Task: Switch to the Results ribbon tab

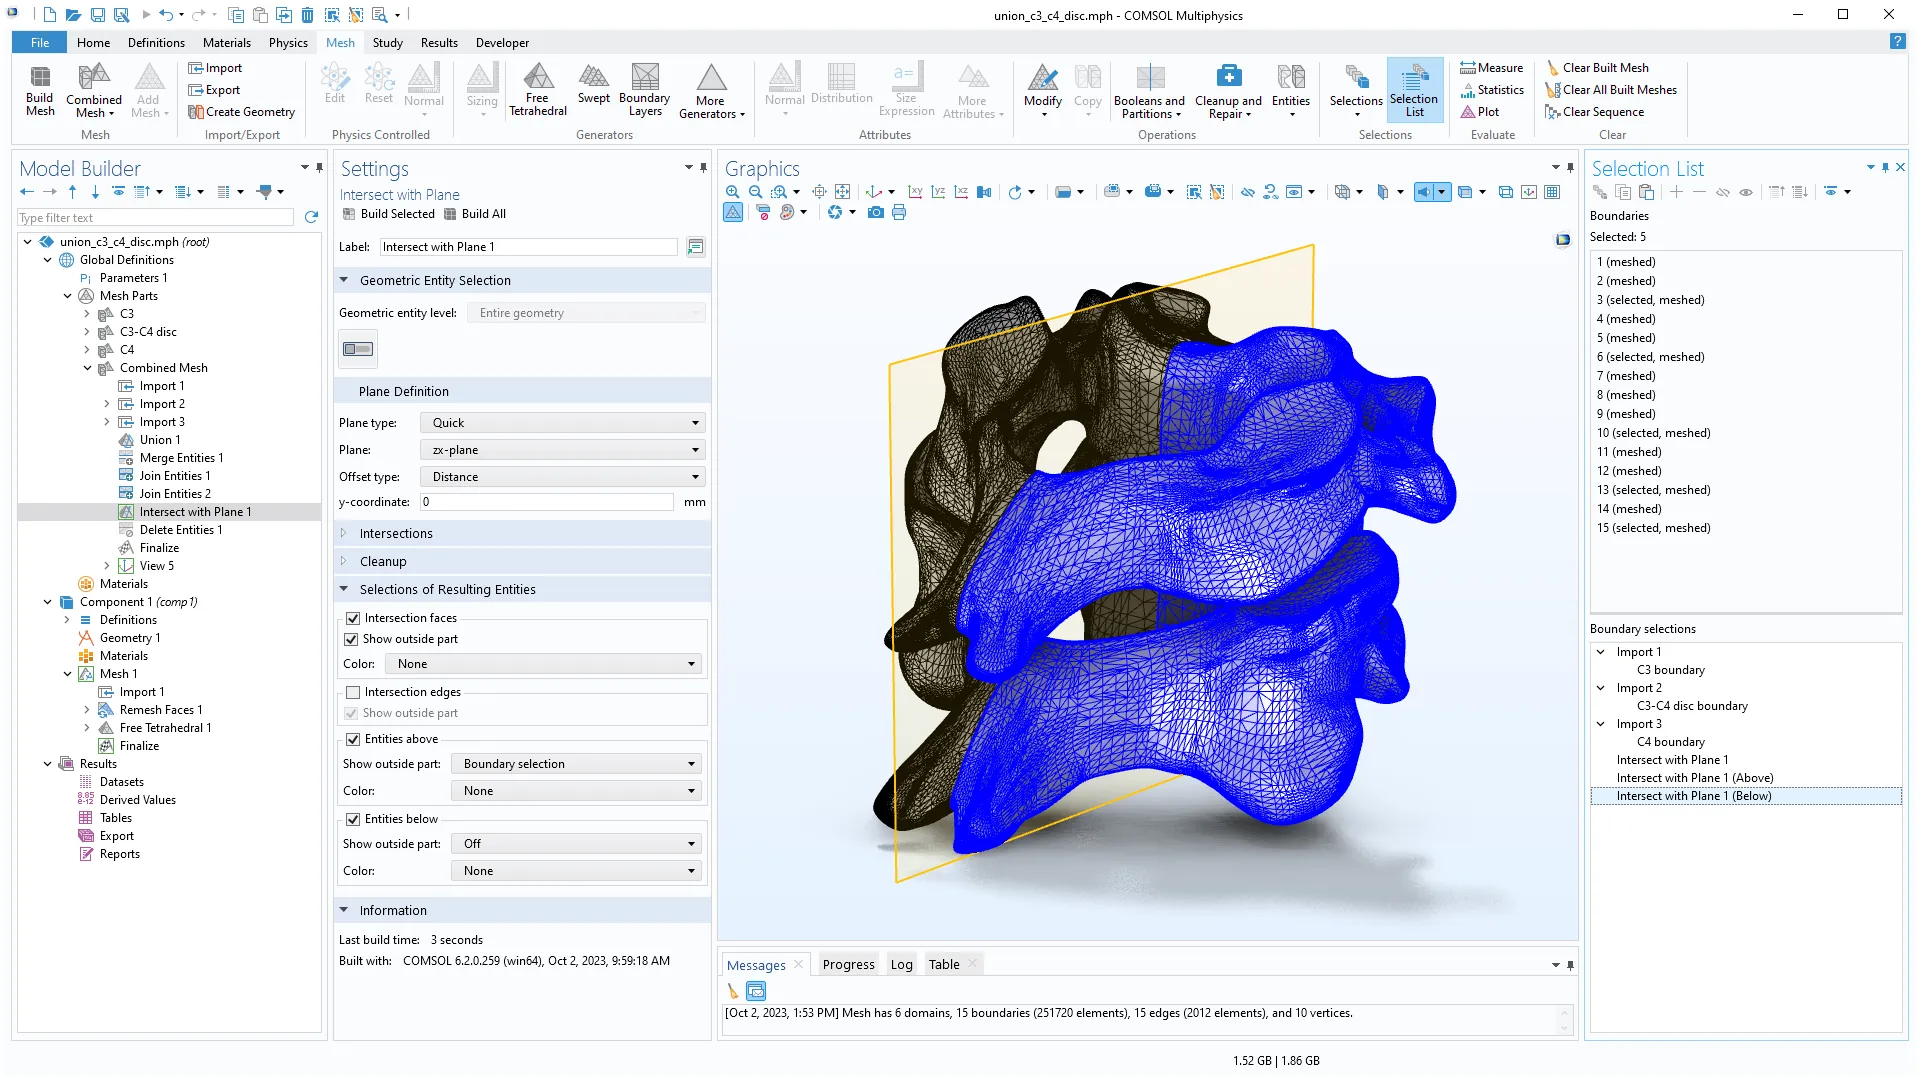Action: [439, 43]
